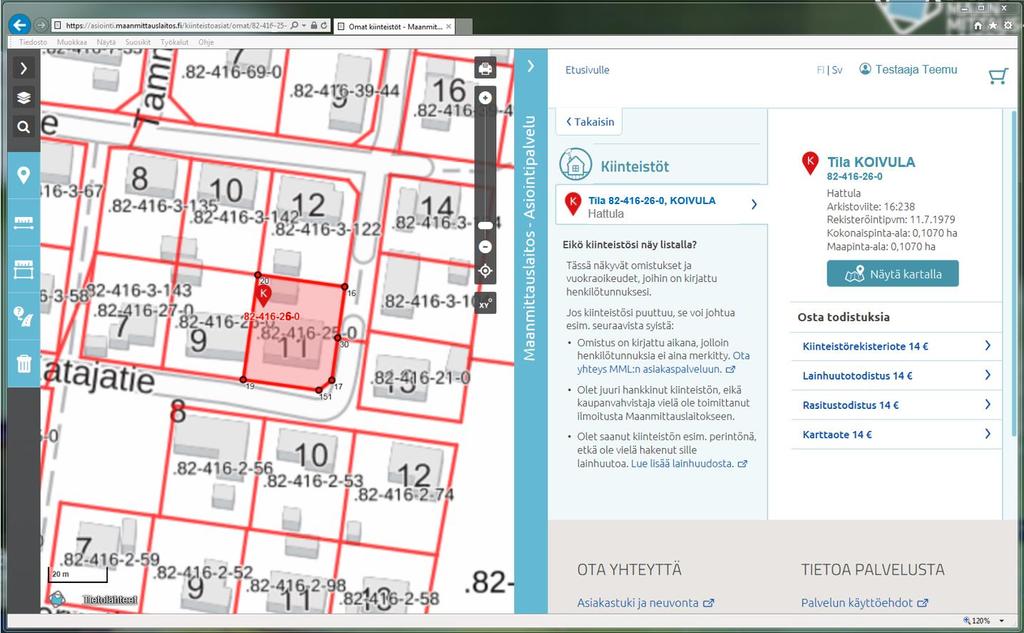Select the location pin tool in sidebar
Image resolution: width=1024 pixels, height=633 pixels.
click(24, 175)
